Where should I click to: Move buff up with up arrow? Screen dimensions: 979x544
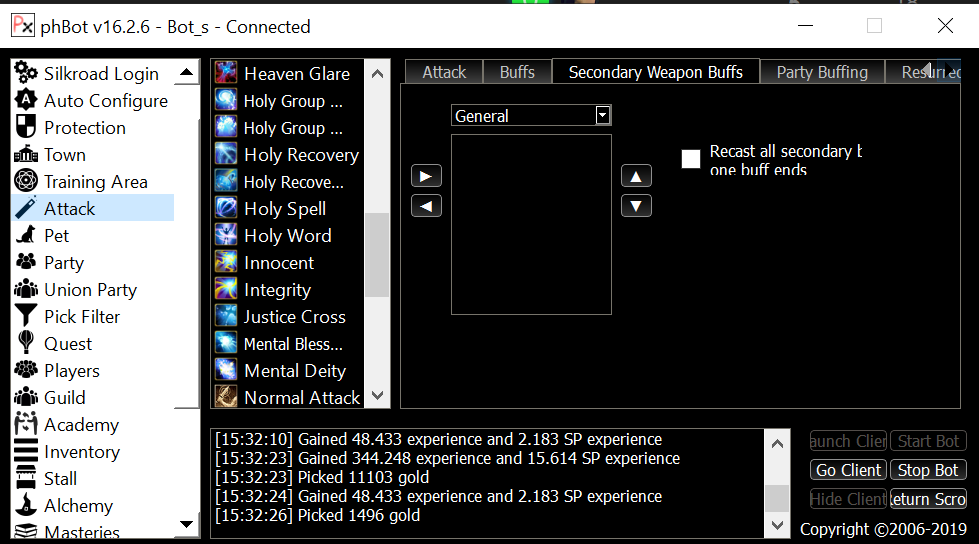[x=636, y=177]
